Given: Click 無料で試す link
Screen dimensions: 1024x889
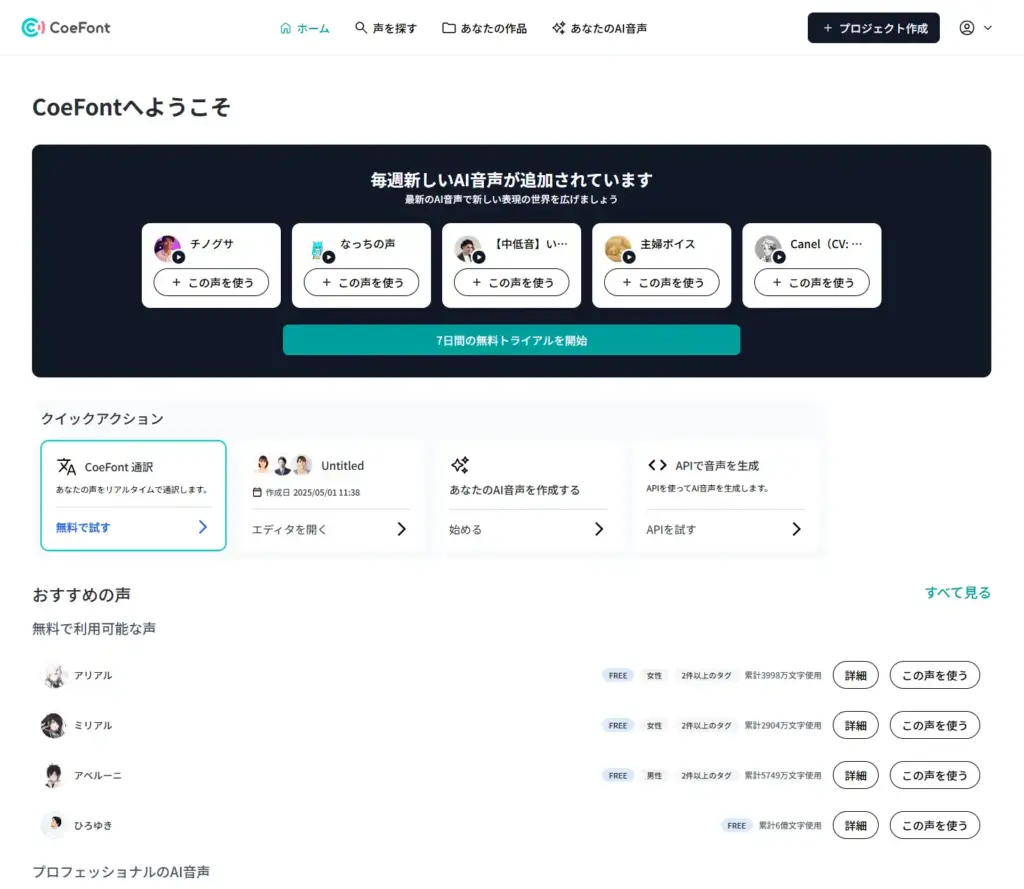Looking at the screenshot, I should (83, 528).
